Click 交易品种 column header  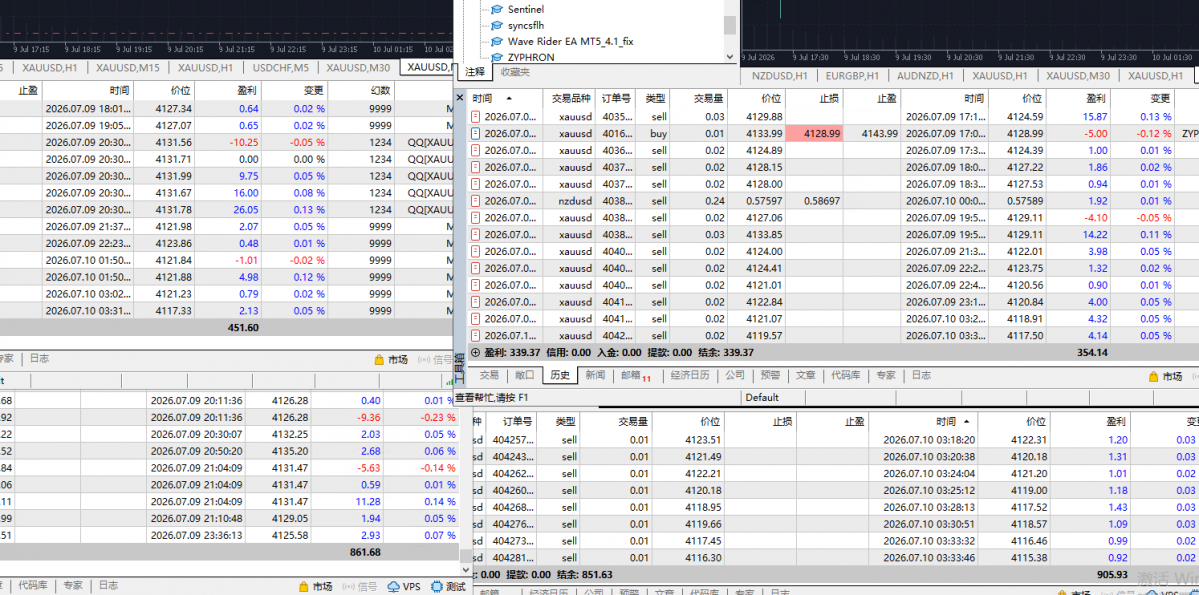571,99
